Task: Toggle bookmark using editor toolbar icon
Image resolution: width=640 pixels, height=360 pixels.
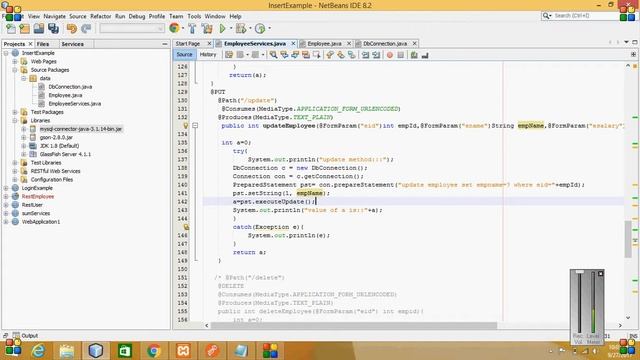Action: [x=351, y=55]
